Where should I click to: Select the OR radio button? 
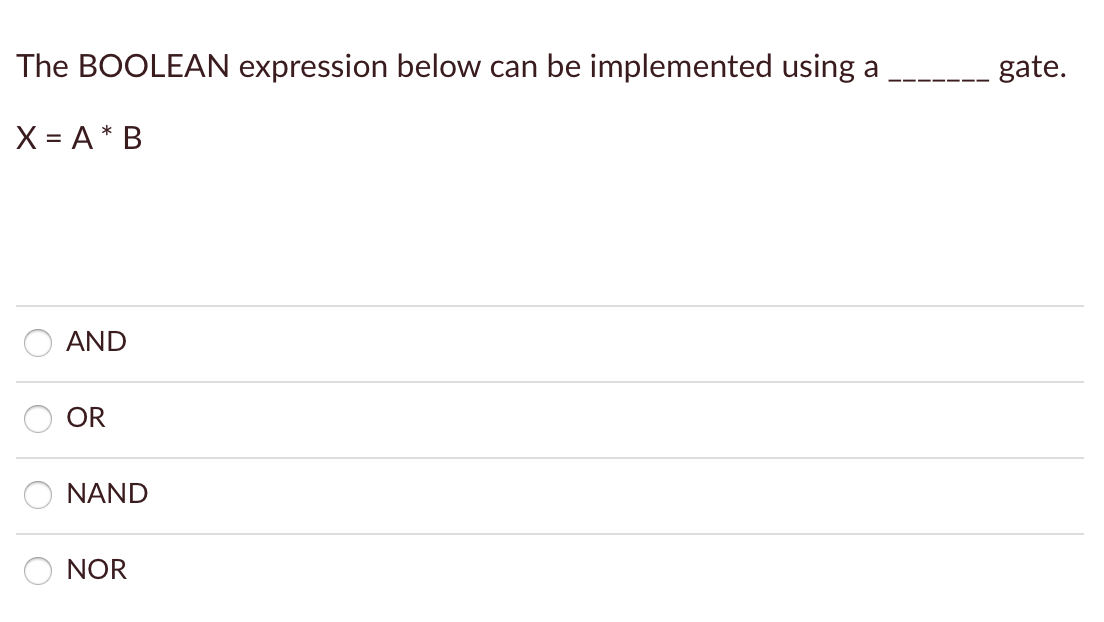coord(37,419)
